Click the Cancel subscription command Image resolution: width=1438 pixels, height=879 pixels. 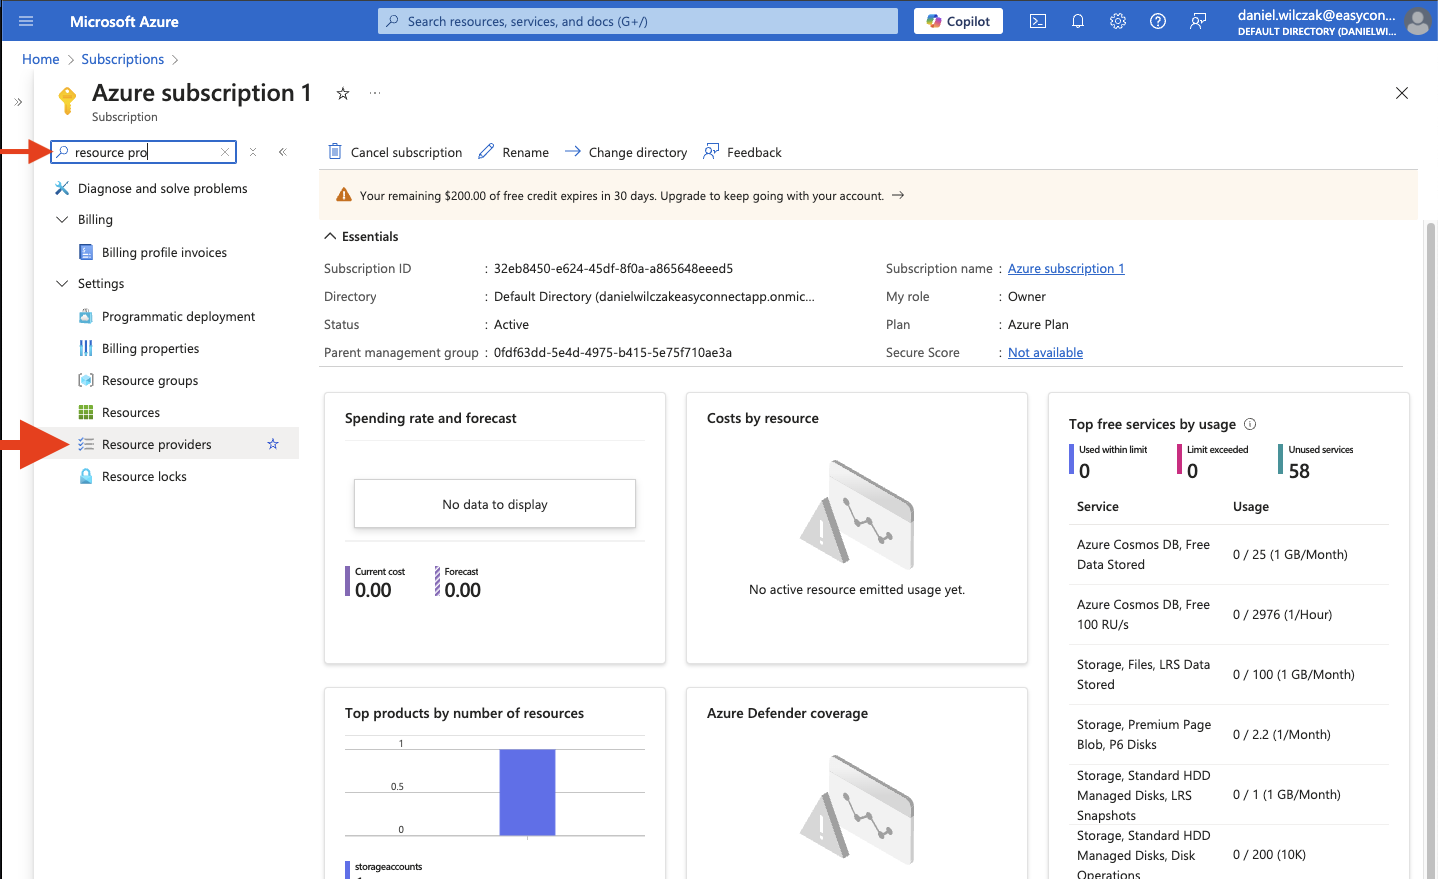tap(395, 152)
